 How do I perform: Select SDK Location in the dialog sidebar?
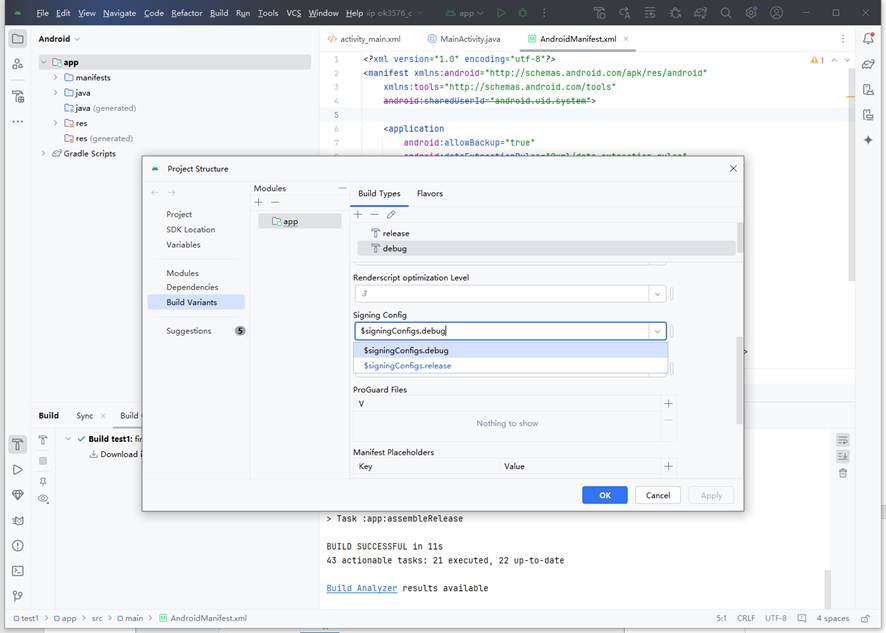coord(190,230)
